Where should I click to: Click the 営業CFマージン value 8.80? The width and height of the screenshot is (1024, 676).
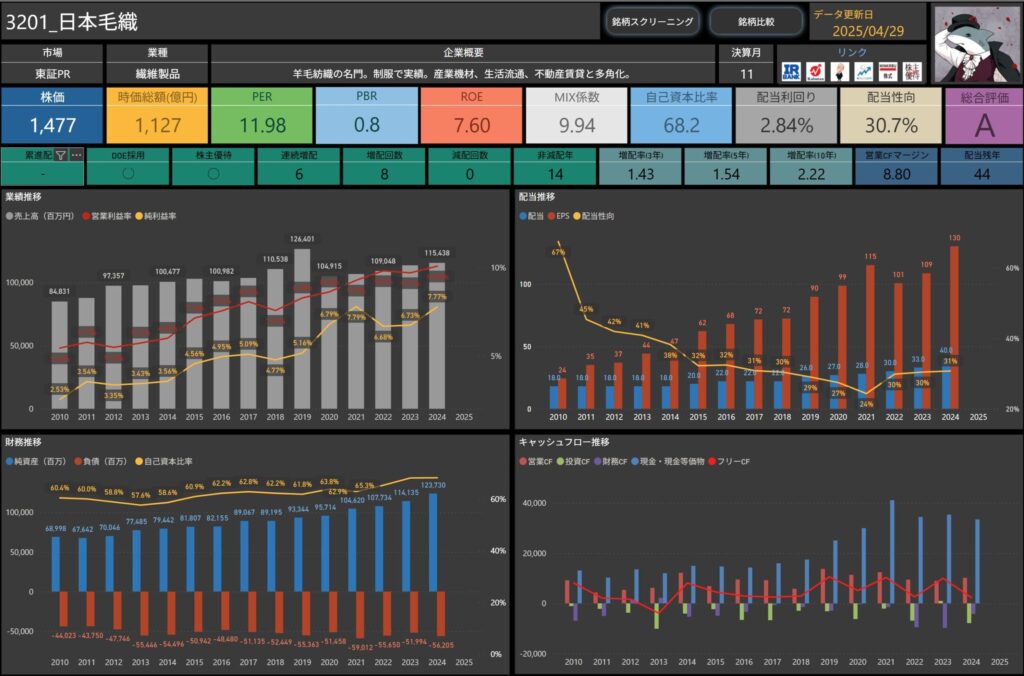[x=897, y=174]
